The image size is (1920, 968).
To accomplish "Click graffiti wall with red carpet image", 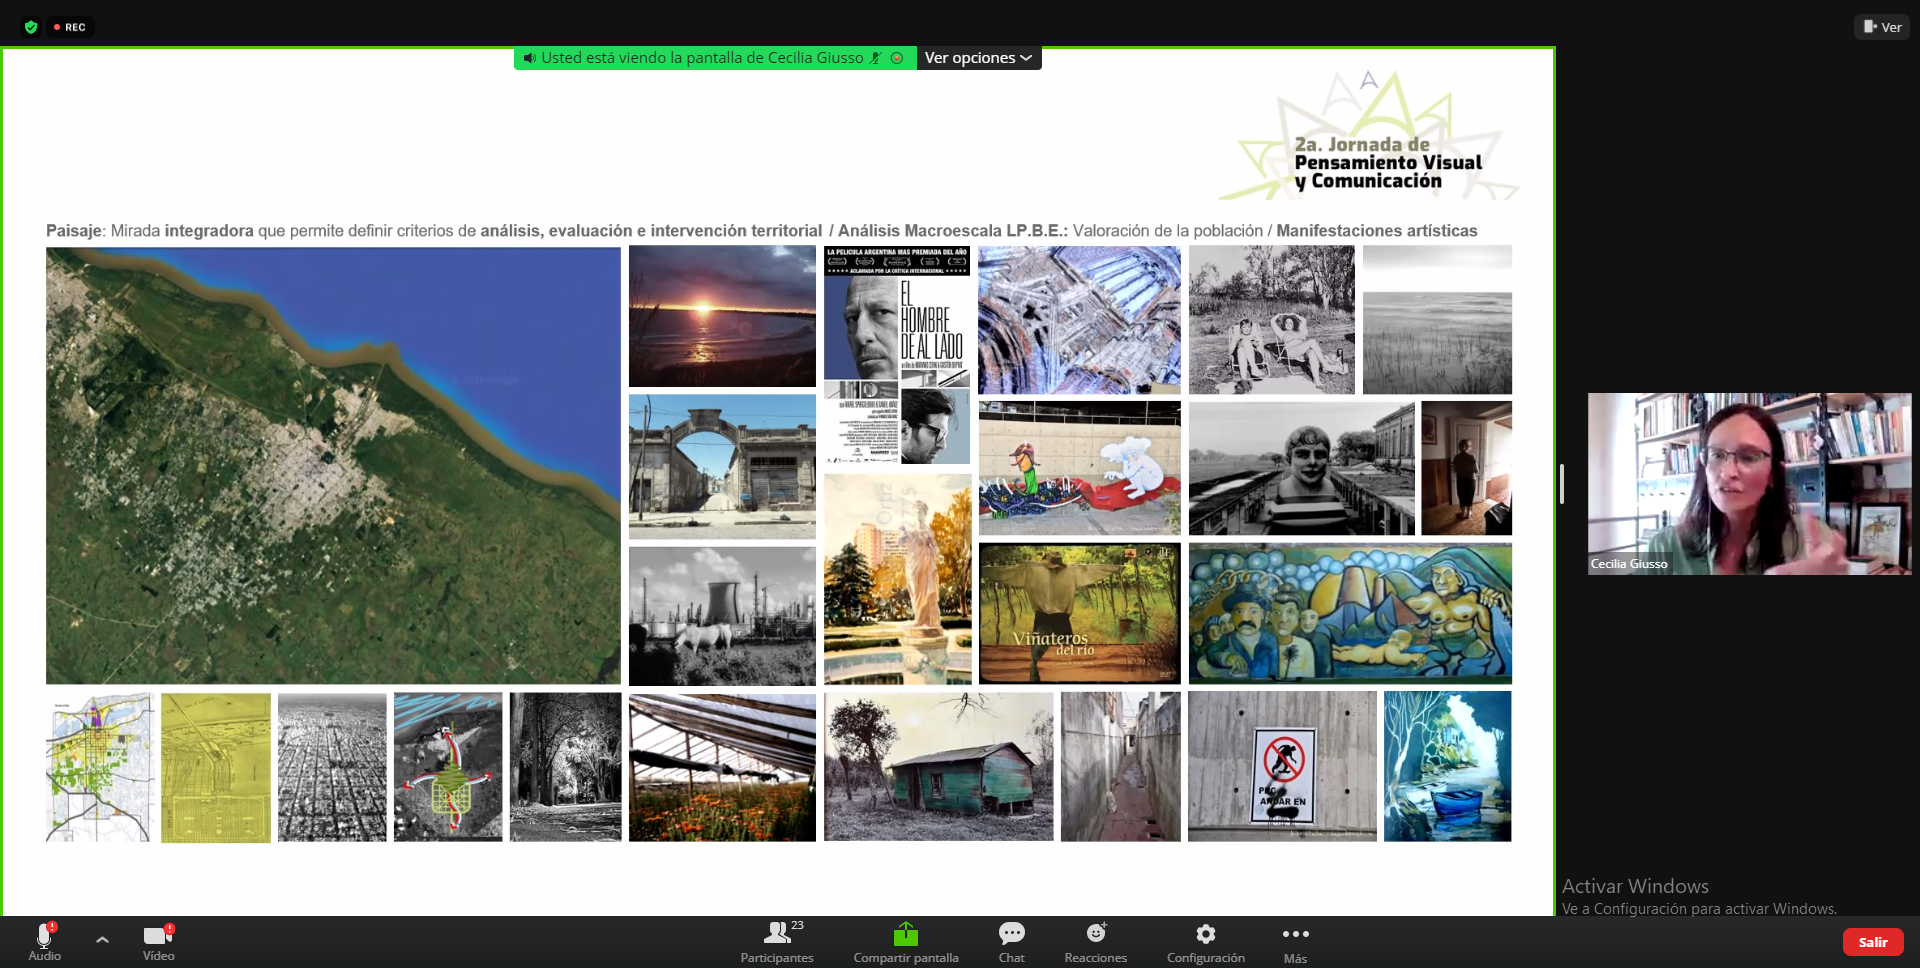I will tap(1080, 468).
